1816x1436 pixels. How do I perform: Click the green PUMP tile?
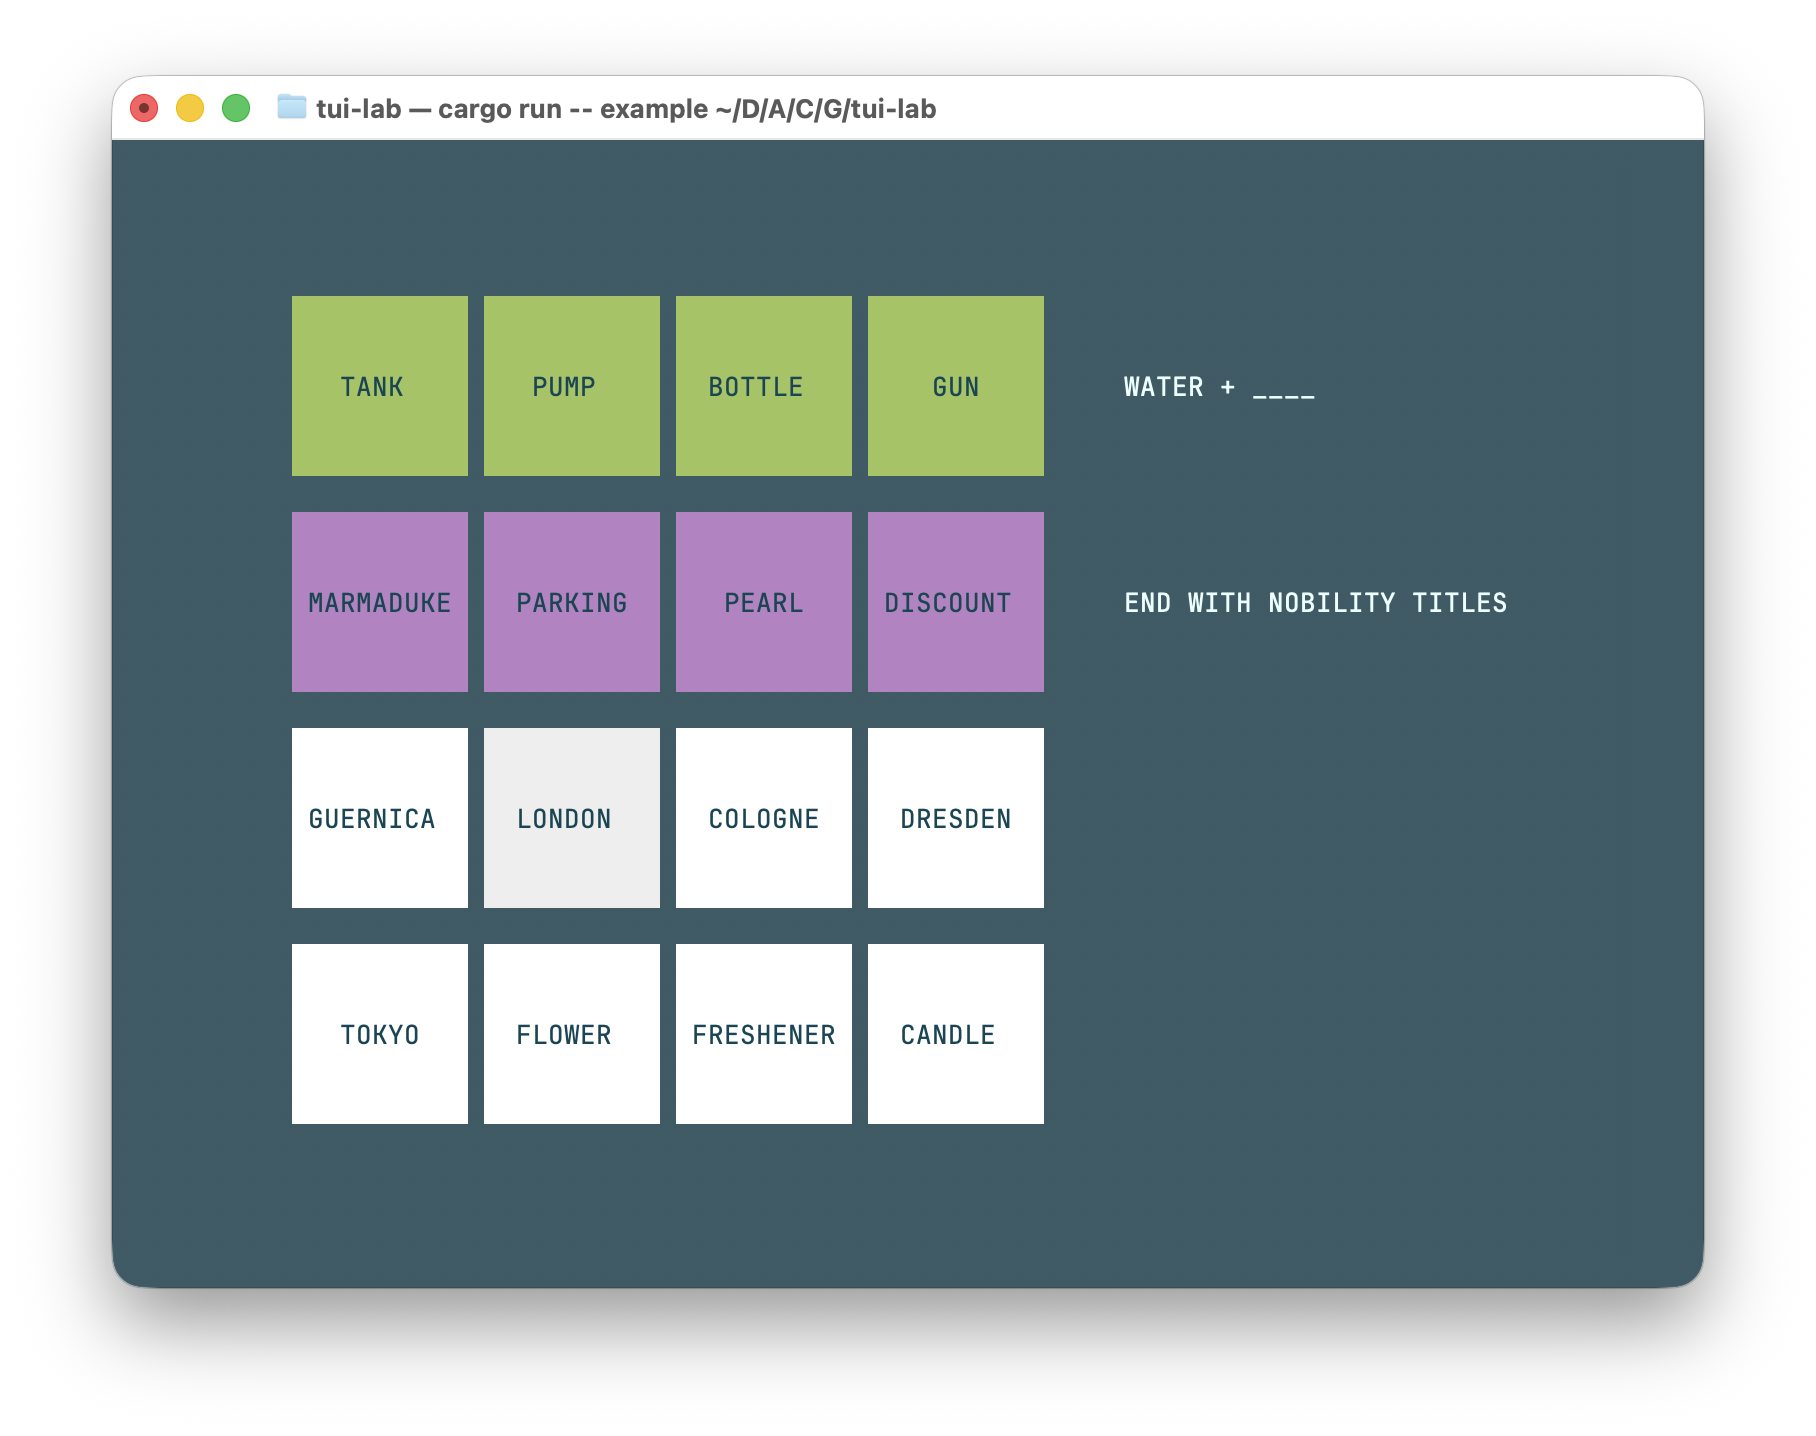coord(571,386)
